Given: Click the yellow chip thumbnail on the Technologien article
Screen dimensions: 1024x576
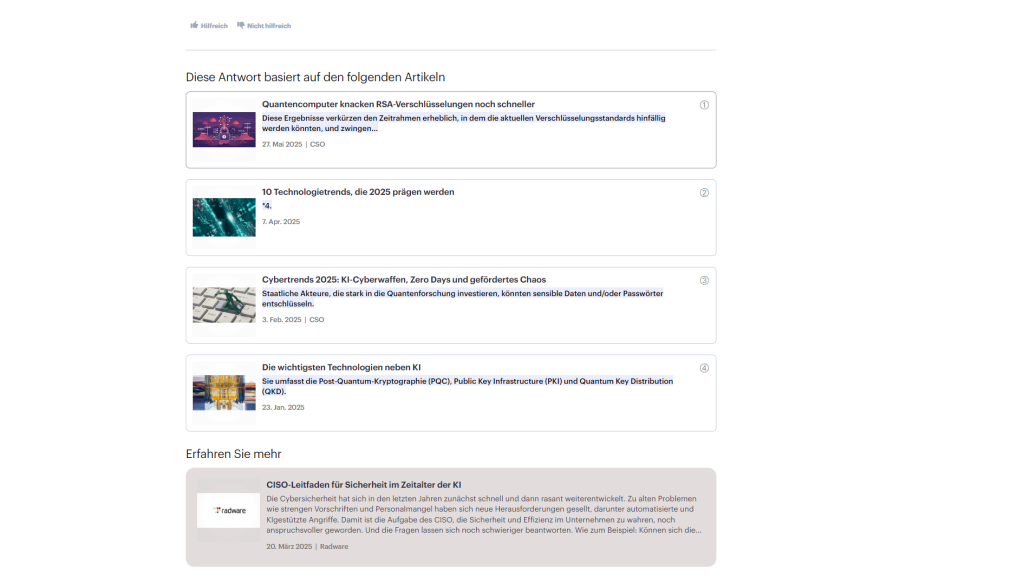Looking at the screenshot, I should 223,392.
